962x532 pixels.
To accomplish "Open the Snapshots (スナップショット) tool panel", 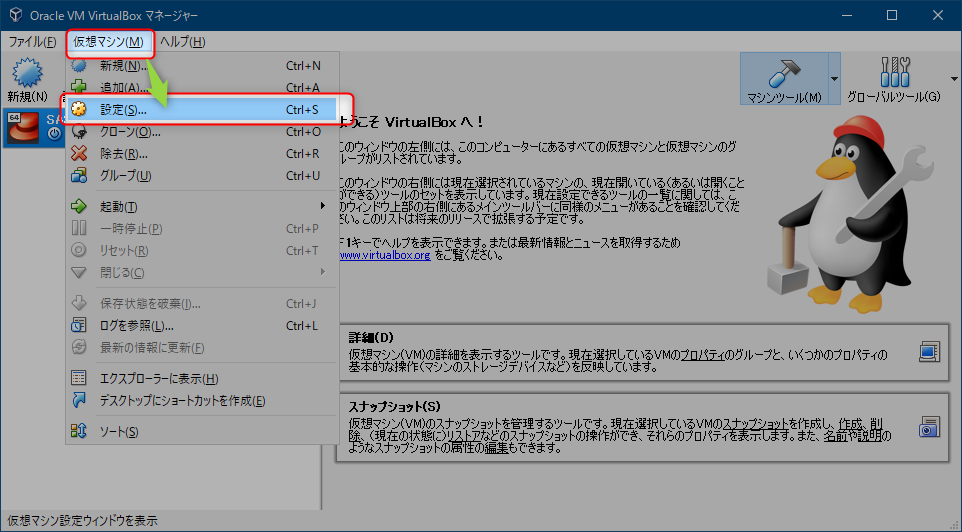I will click(642, 427).
